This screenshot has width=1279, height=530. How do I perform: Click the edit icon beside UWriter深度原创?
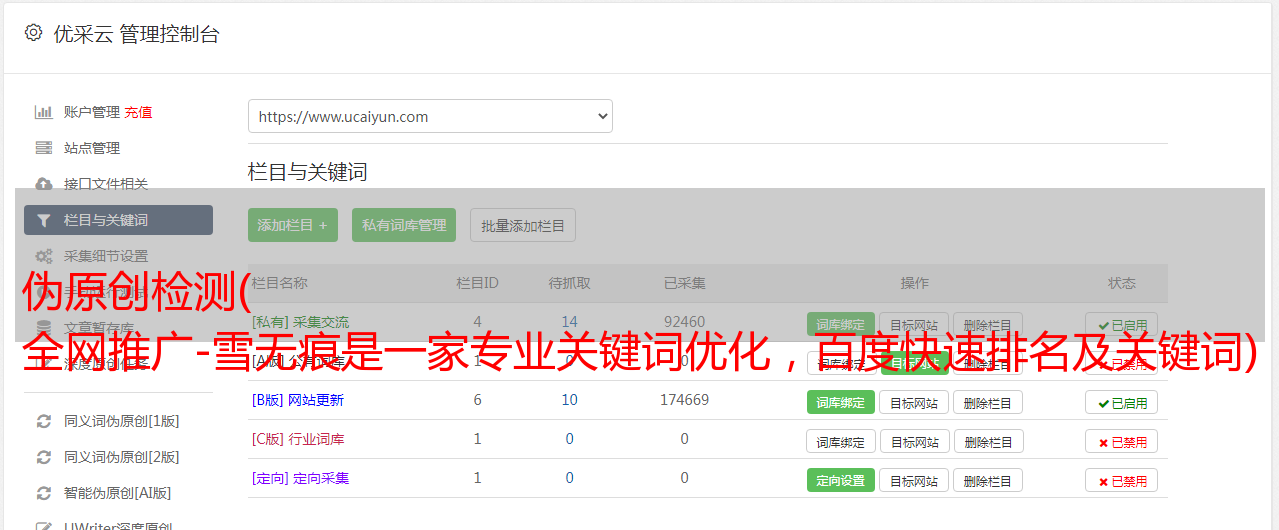44,526
